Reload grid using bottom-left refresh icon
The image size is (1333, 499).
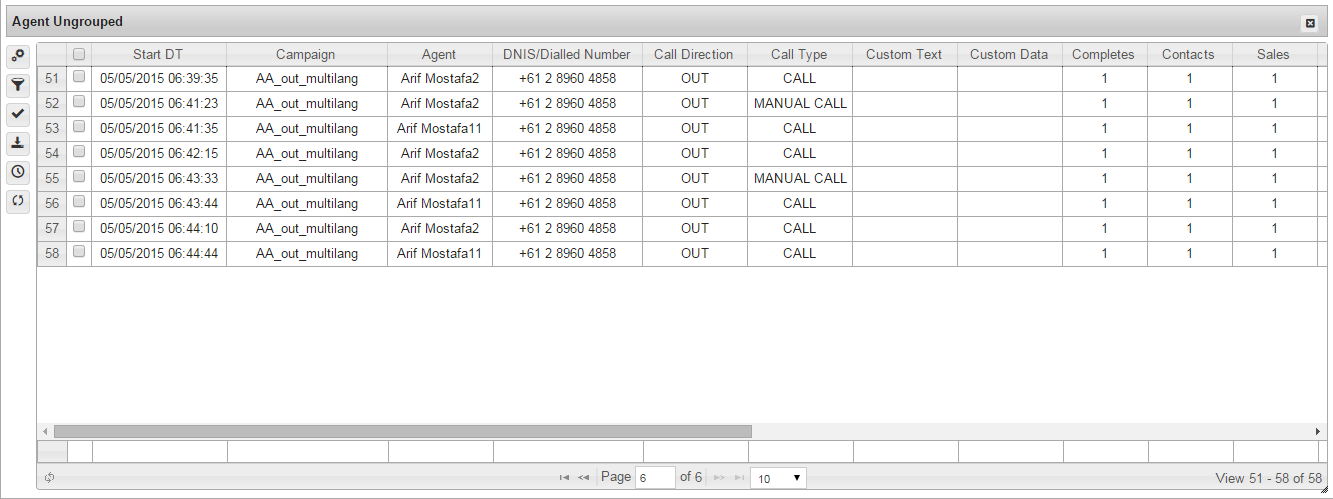pyautogui.click(x=49, y=478)
